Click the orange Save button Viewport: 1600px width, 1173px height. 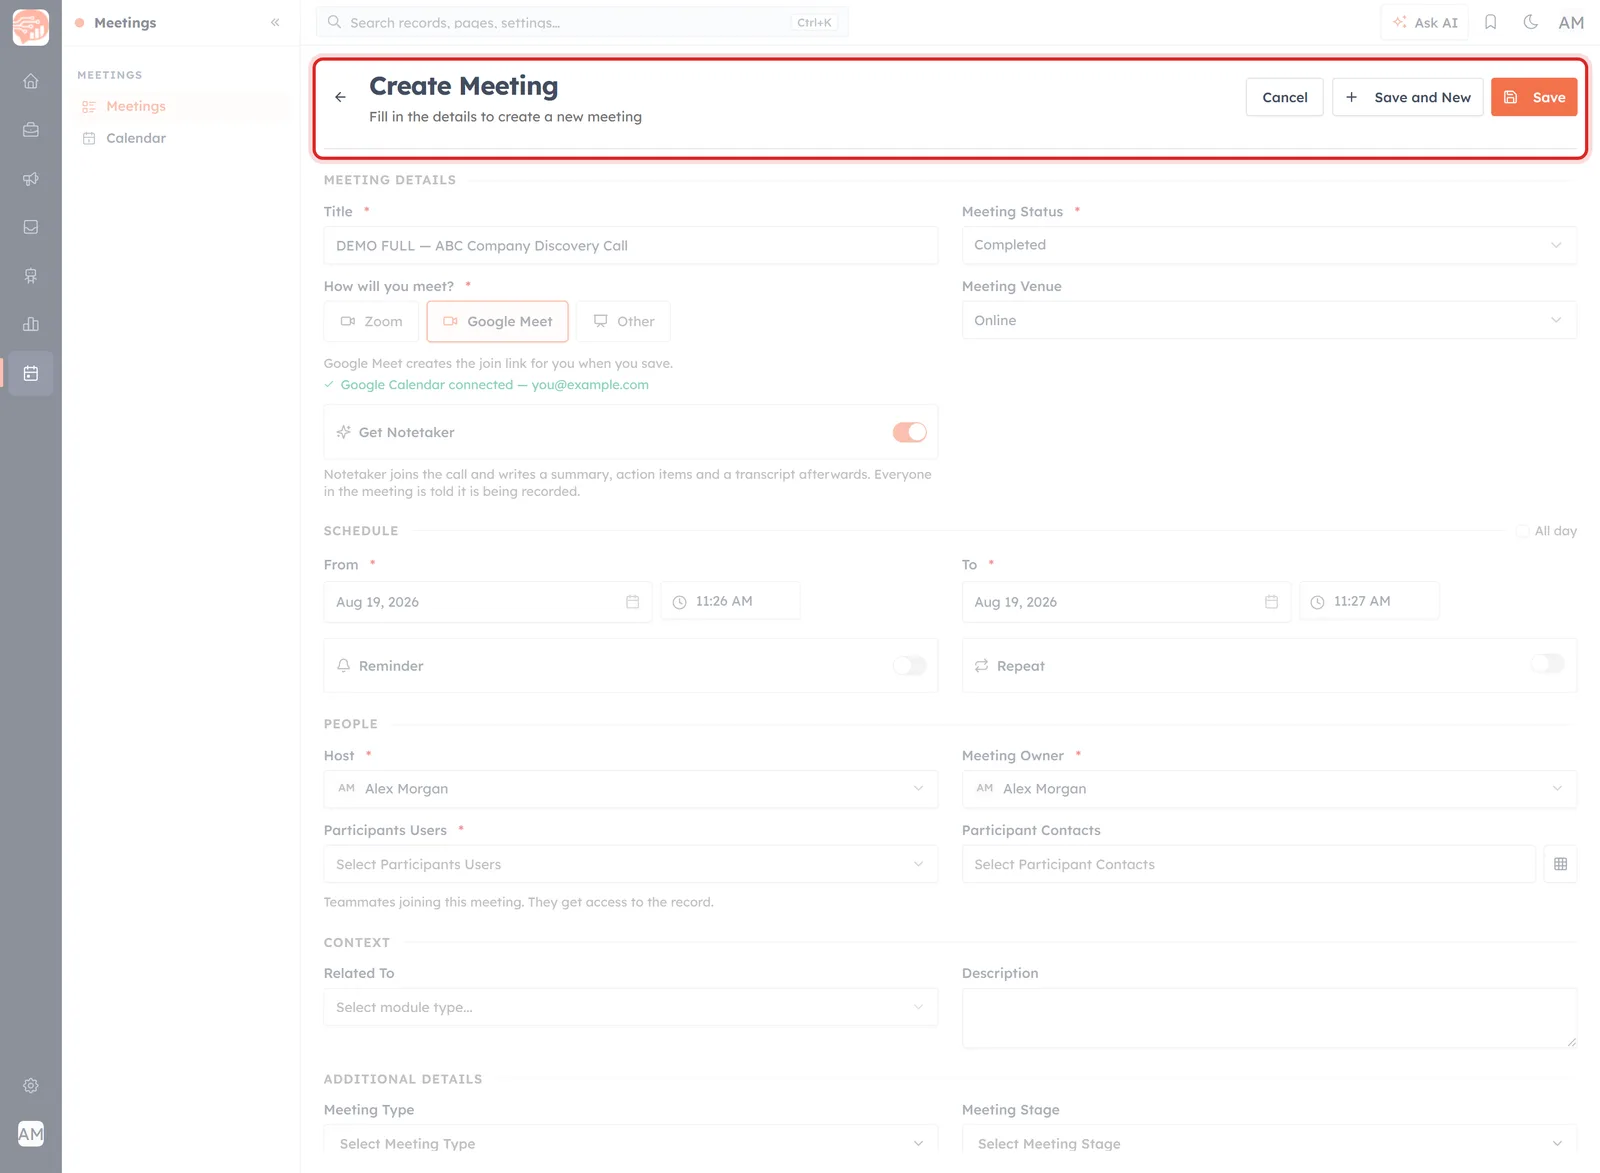[x=1534, y=97]
